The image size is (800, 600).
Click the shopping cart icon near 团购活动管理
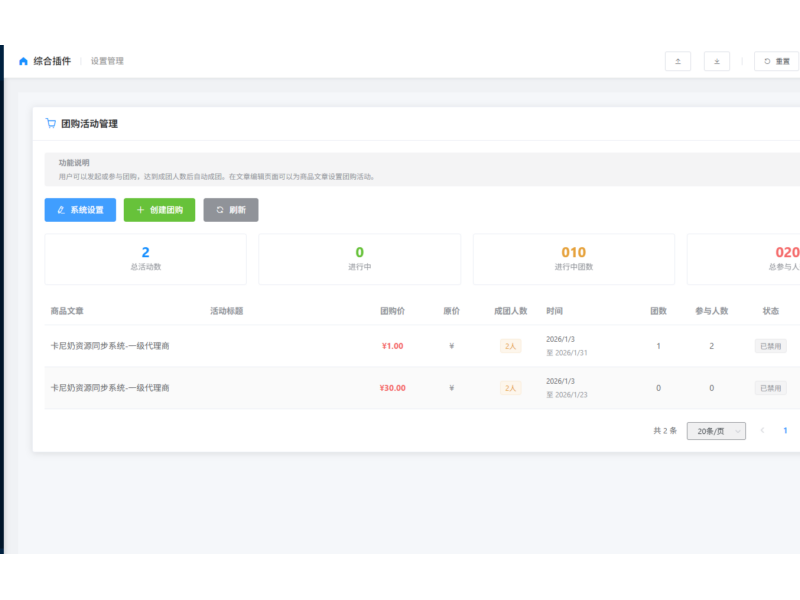[x=51, y=123]
